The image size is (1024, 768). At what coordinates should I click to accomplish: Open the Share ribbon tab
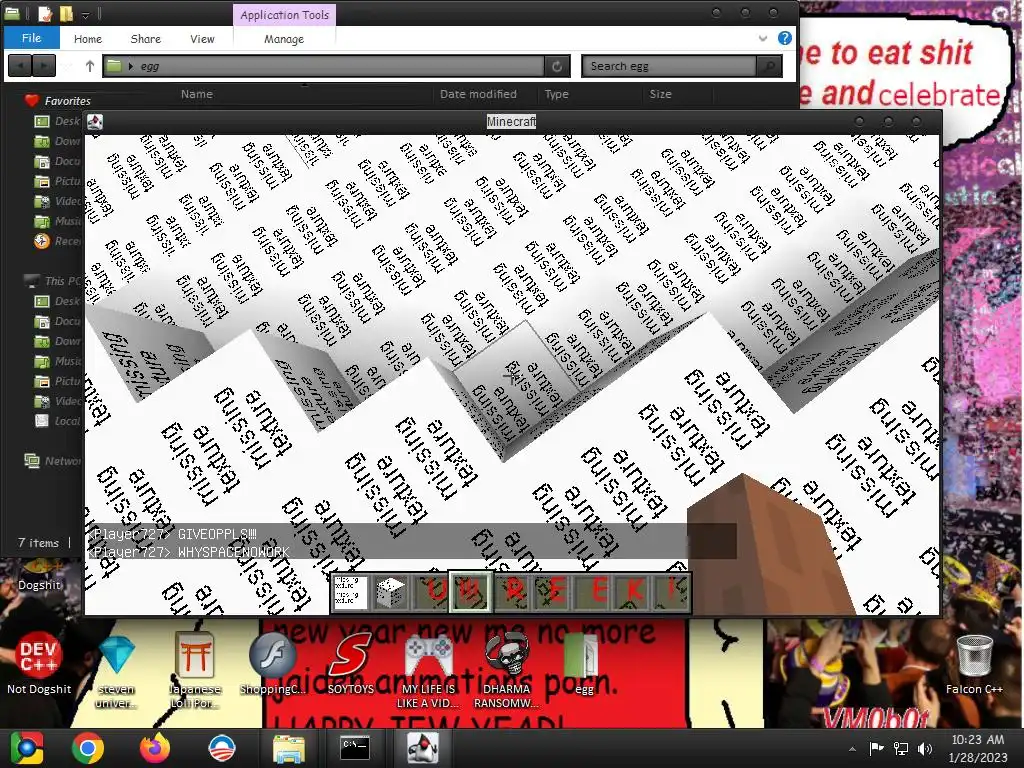tap(145, 39)
